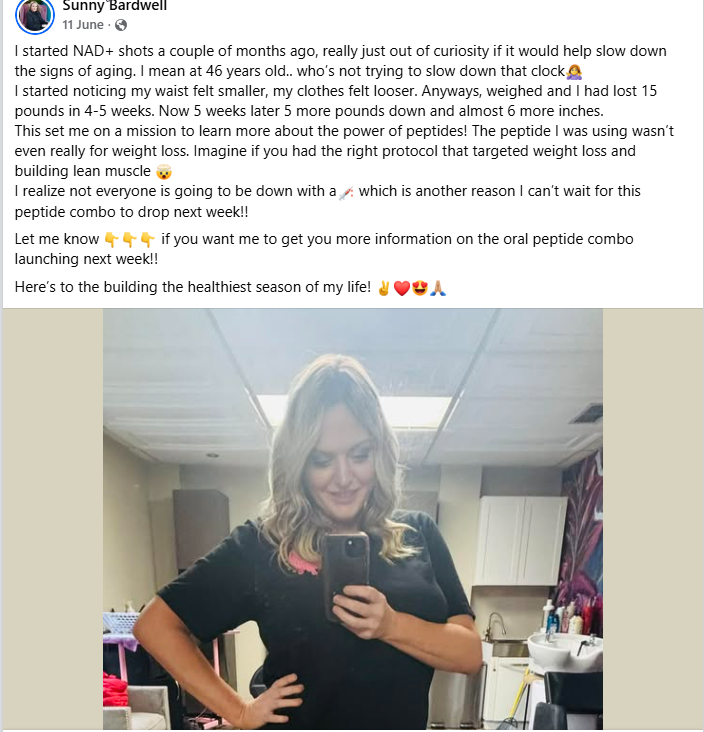Click the red heart emoji
Image resolution: width=704 pixels, height=732 pixels.
coord(401,288)
